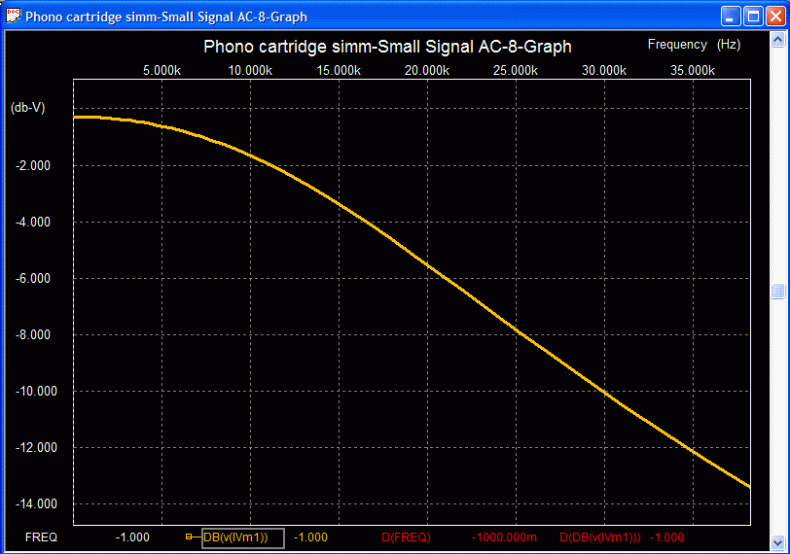The width and height of the screenshot is (790, 554).
Task: Click the vertical scrollbar up arrow
Action: pyautogui.click(x=777, y=39)
